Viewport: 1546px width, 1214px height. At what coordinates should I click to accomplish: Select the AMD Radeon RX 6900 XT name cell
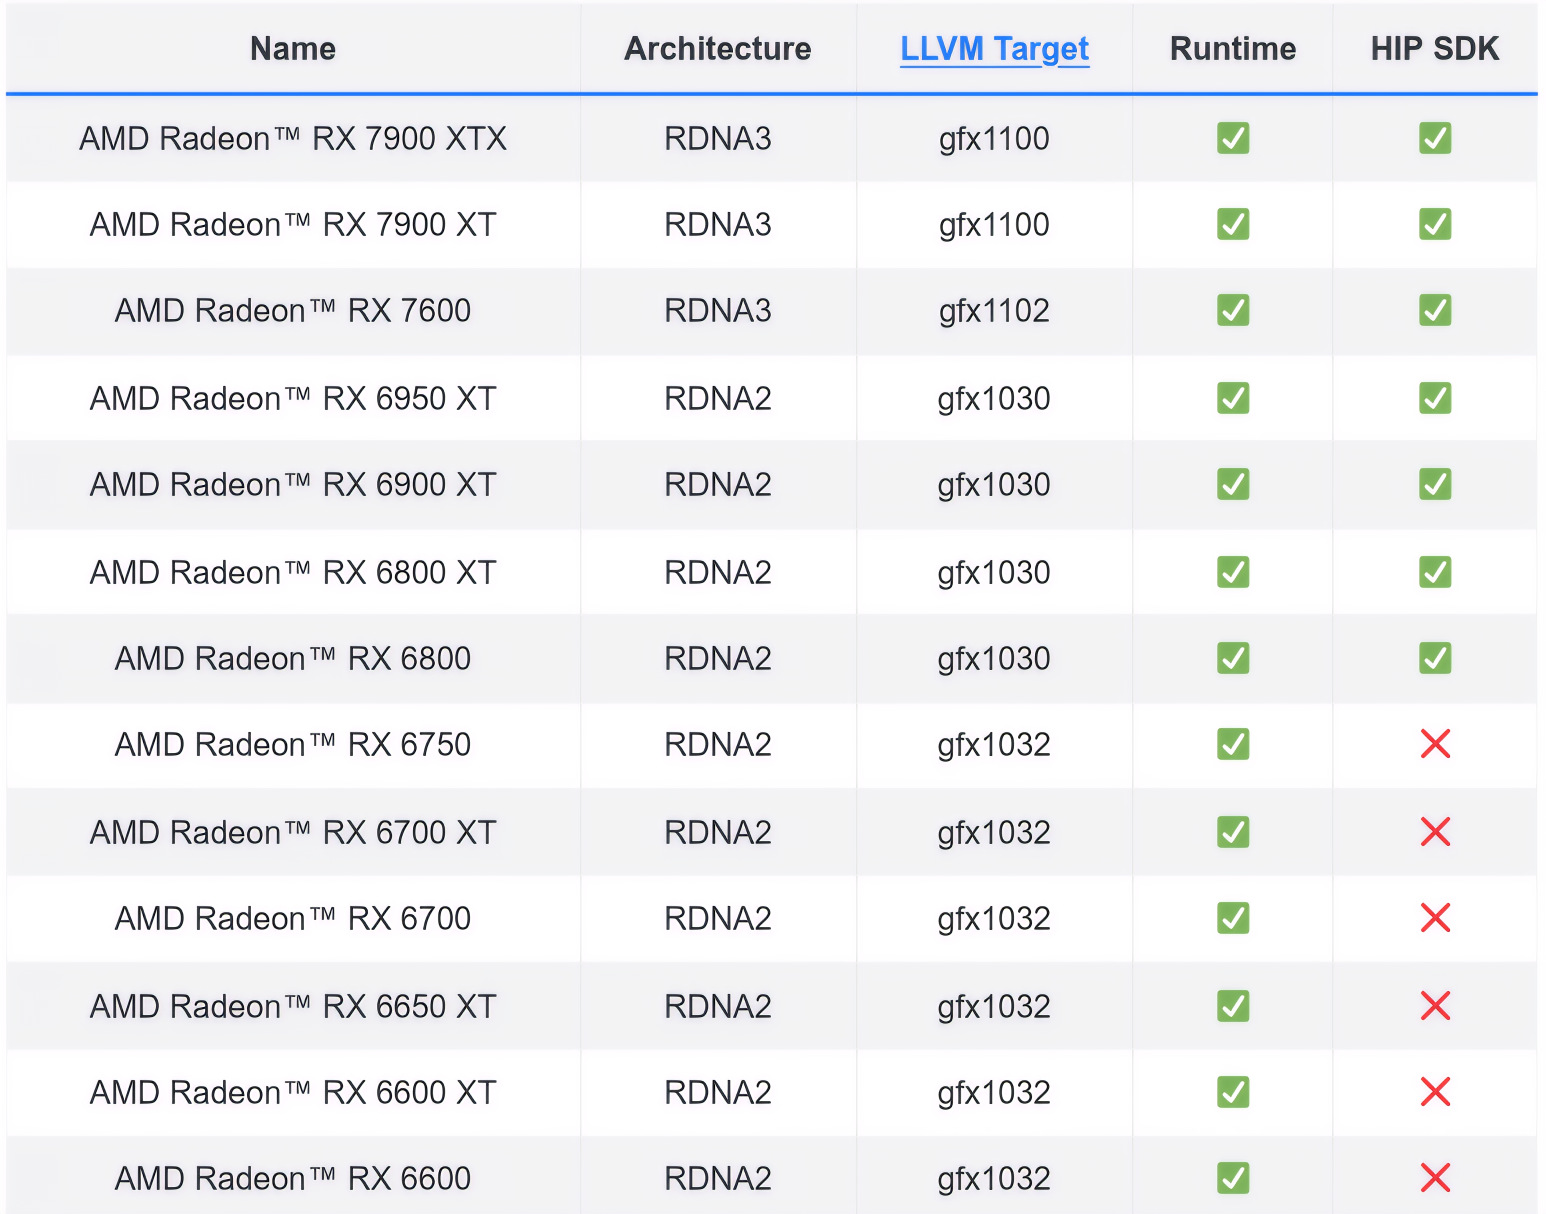293,484
